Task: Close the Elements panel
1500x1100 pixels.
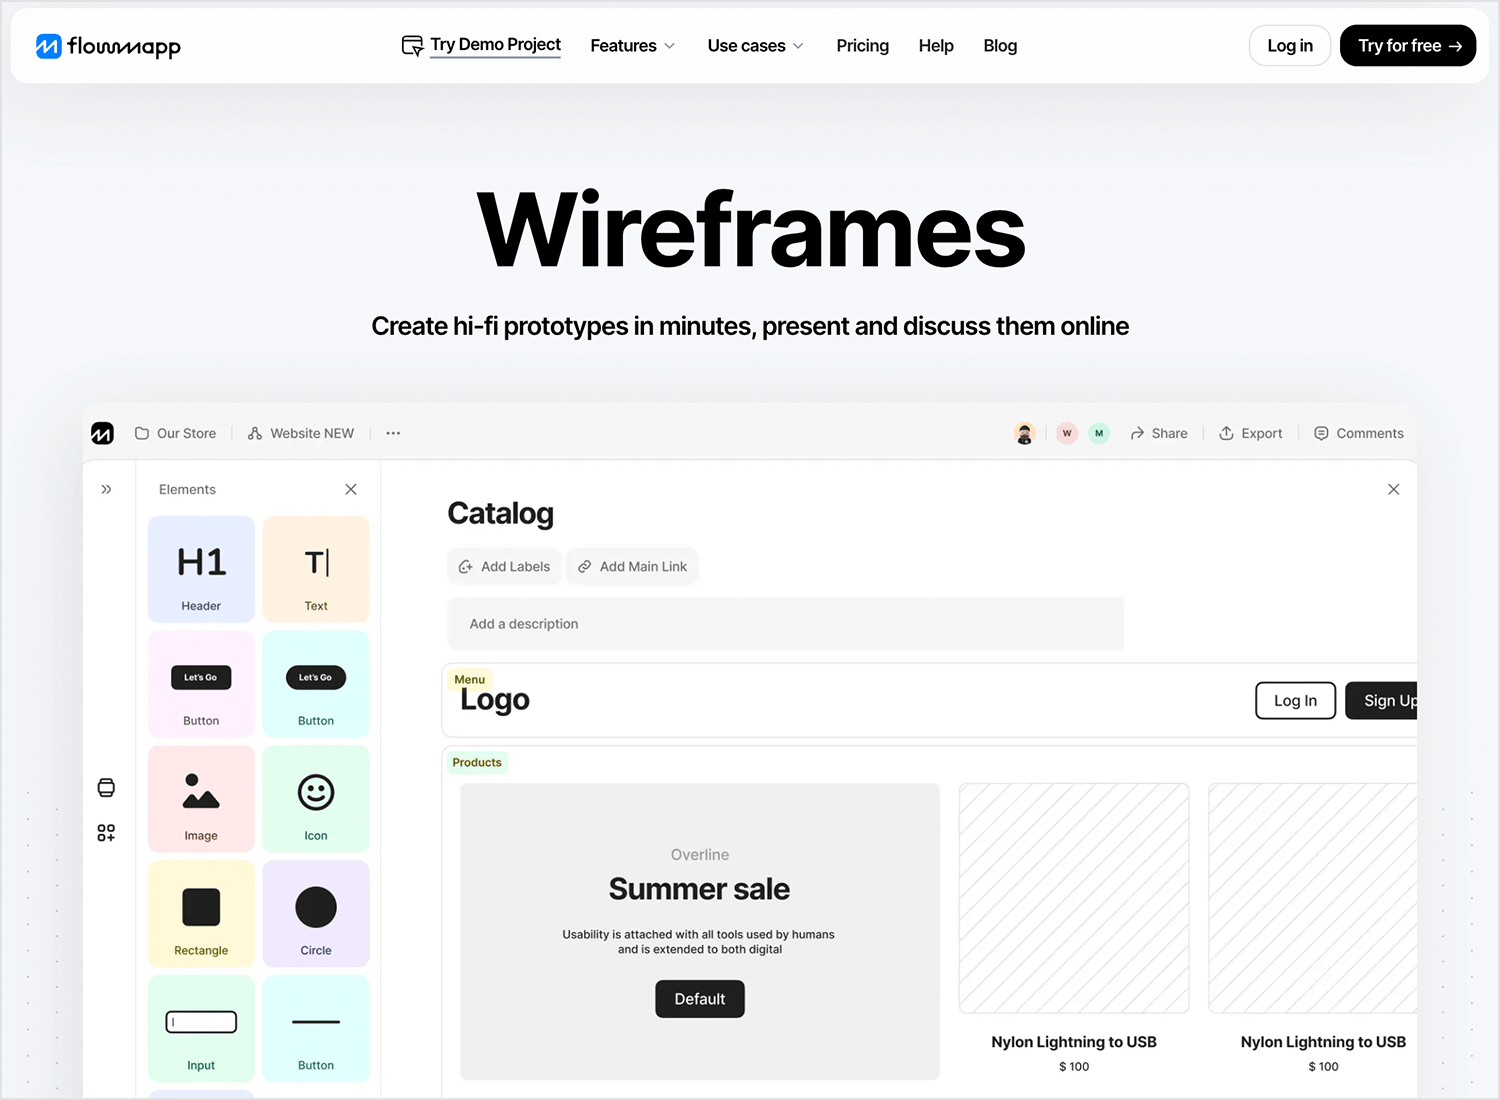Action: point(351,489)
